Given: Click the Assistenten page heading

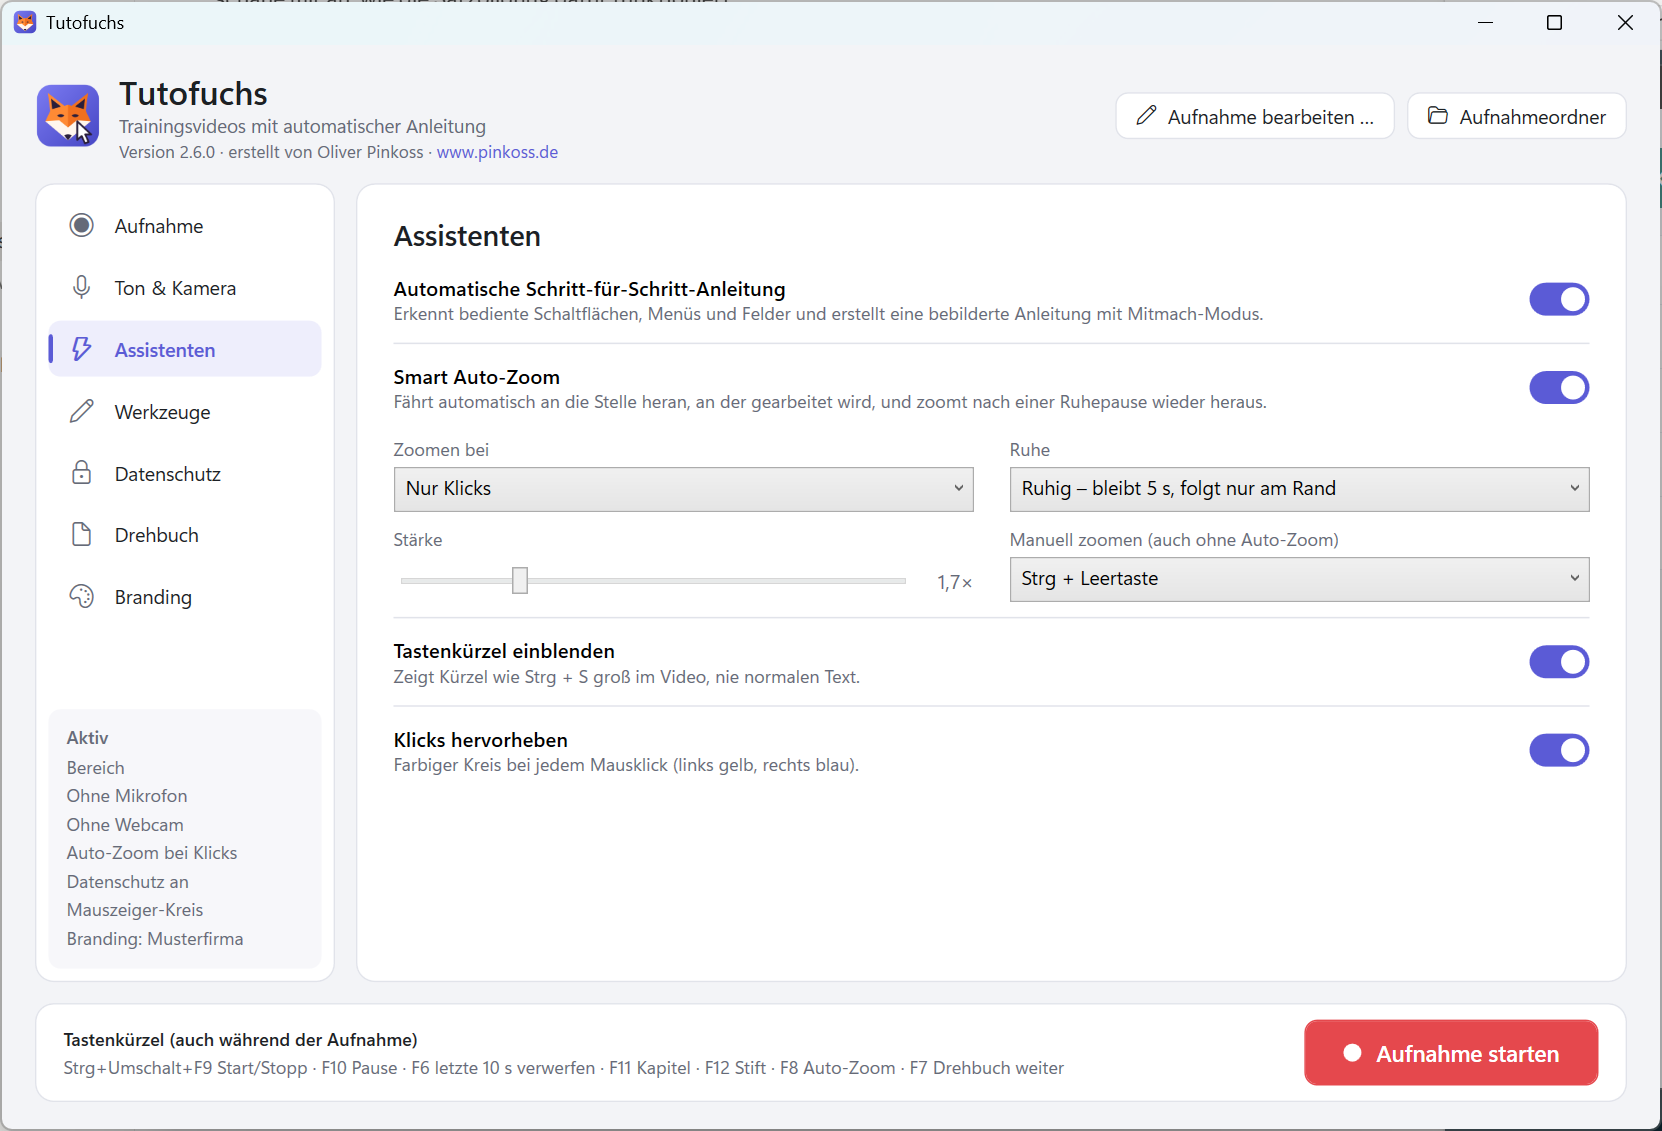Looking at the screenshot, I should point(467,236).
